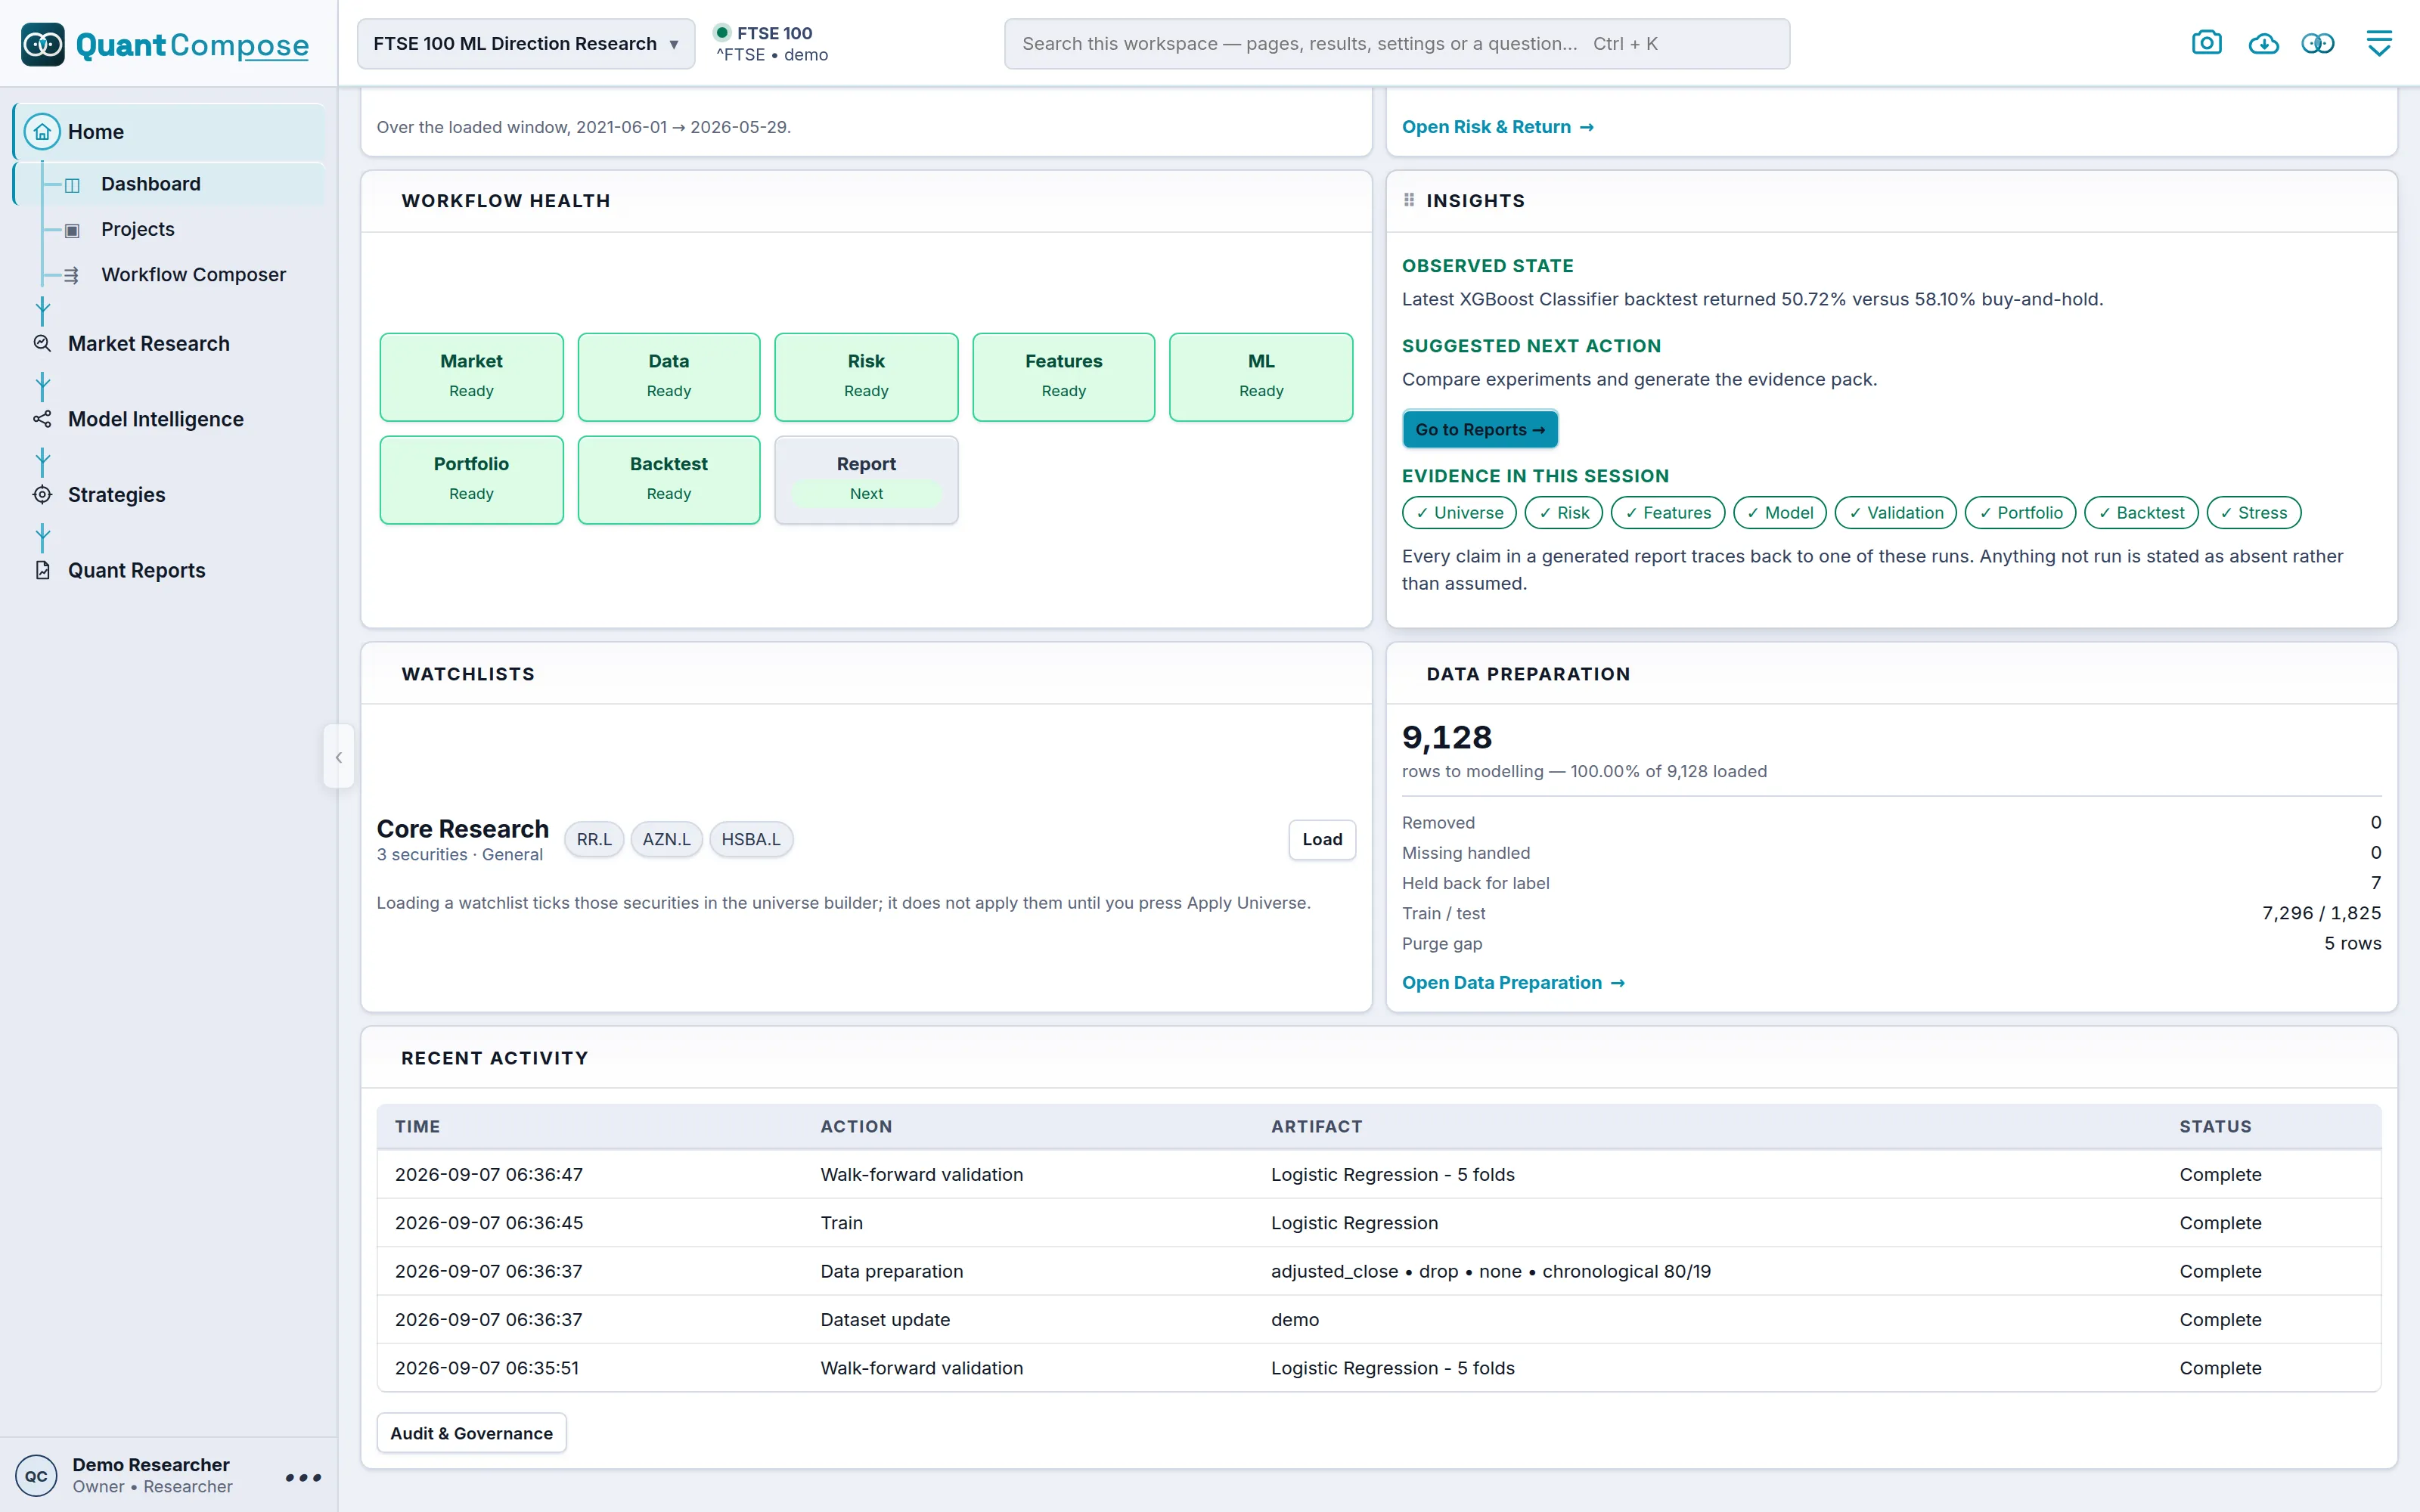Click the RR.L ticker chip

point(594,839)
